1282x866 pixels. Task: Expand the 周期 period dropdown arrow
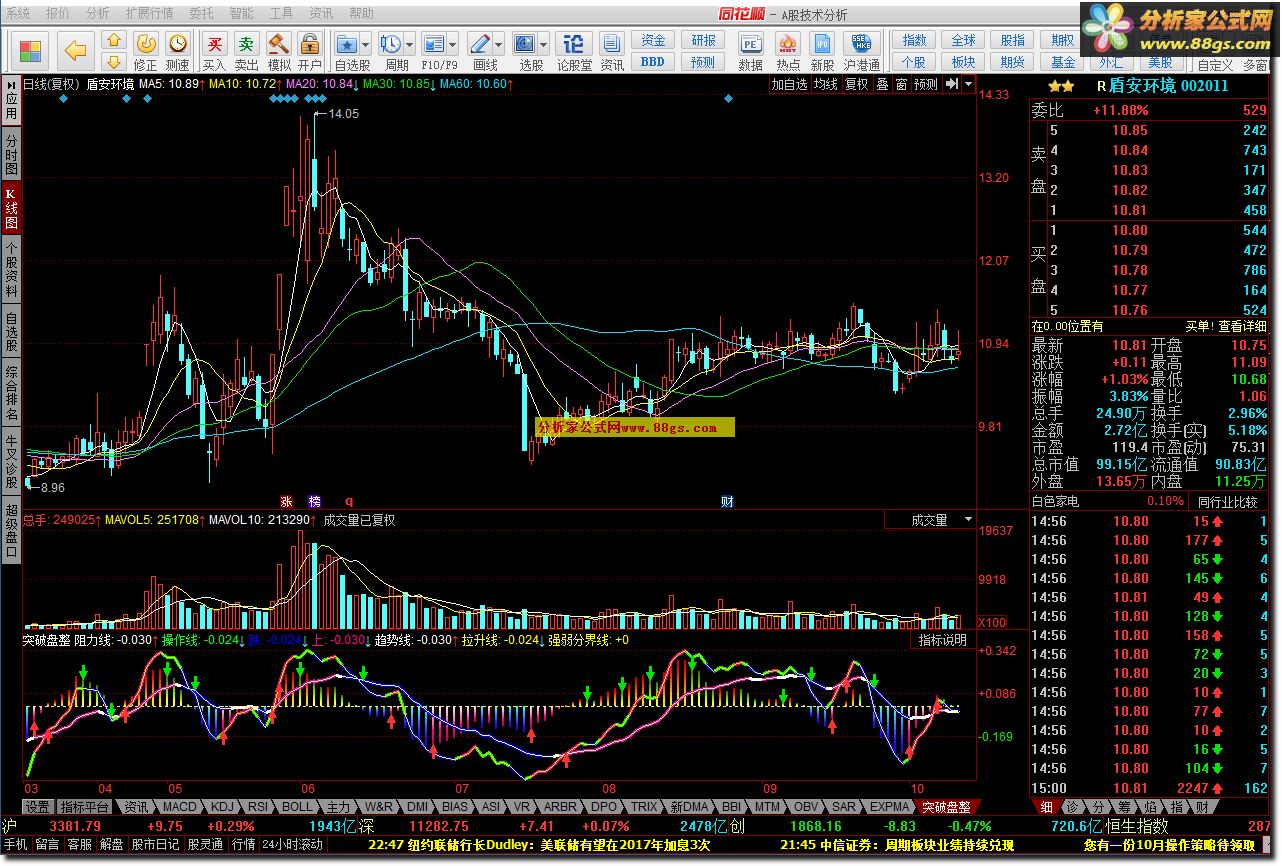[410, 44]
